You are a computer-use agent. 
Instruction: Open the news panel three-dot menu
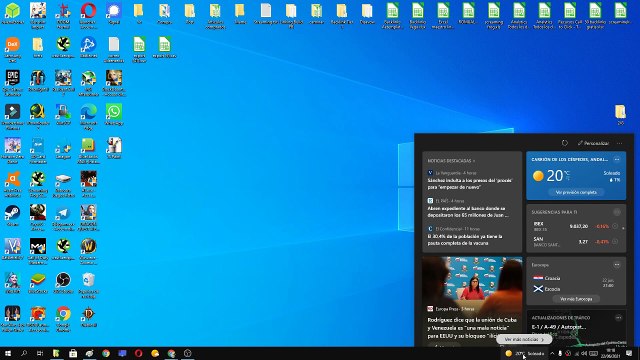coord(620,143)
